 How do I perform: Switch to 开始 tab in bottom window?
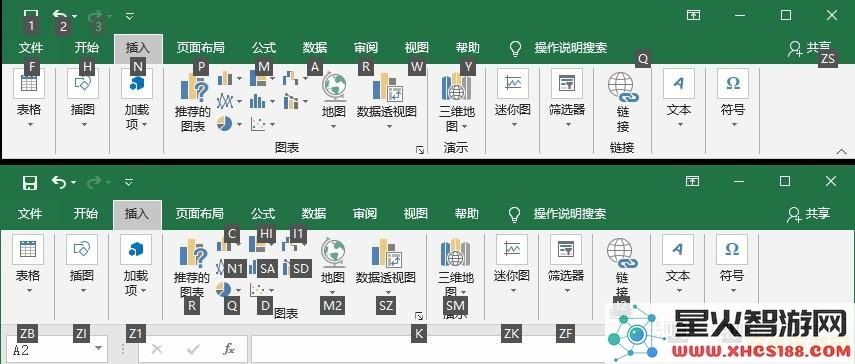pyautogui.click(x=86, y=214)
